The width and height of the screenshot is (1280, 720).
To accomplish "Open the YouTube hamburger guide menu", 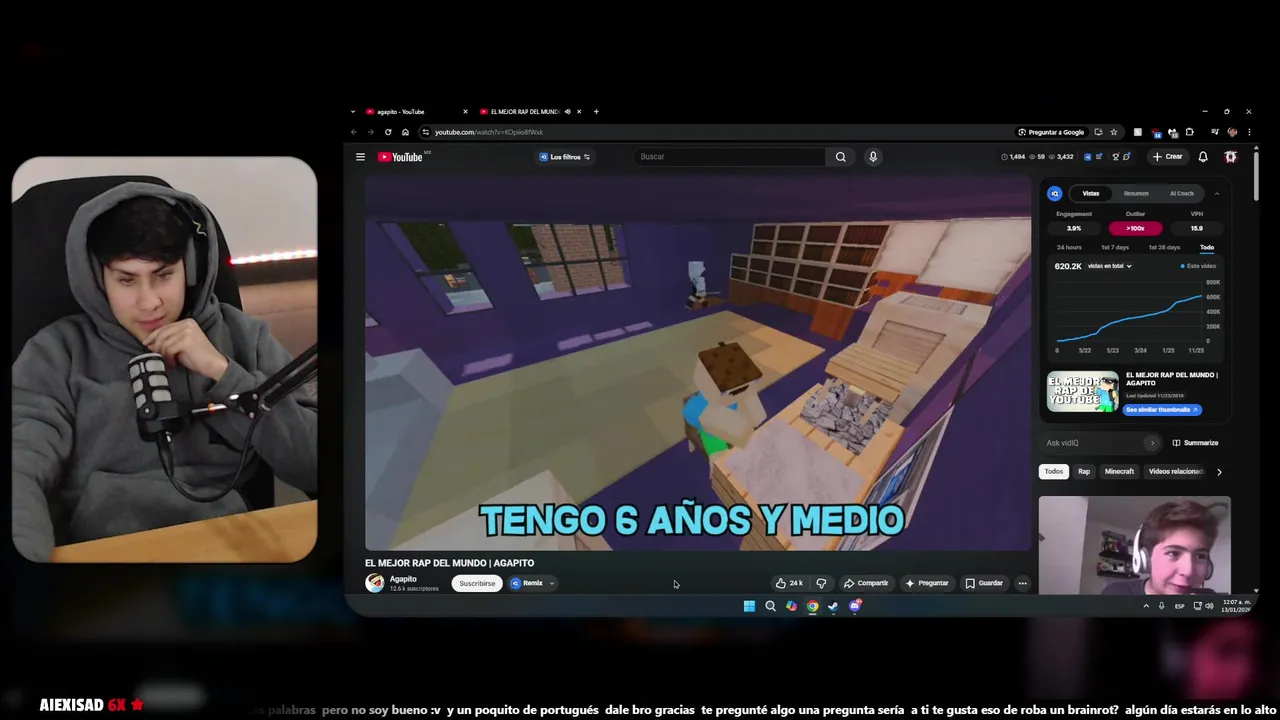I will coord(360,157).
